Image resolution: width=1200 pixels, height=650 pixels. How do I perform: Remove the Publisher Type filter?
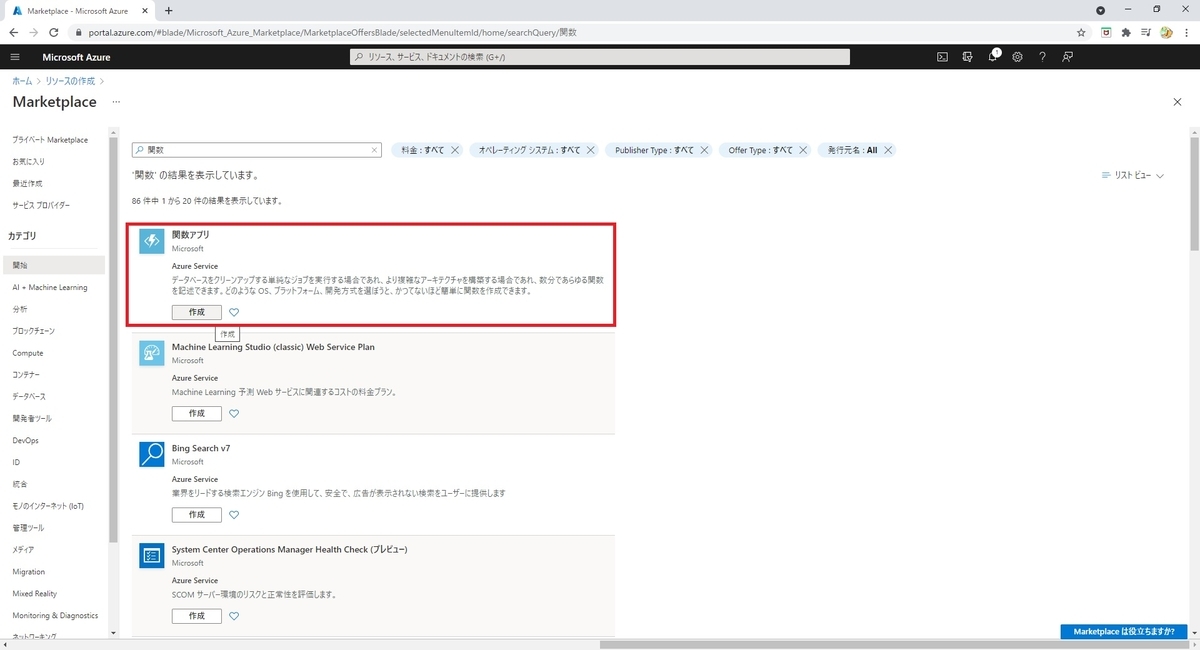coord(704,150)
